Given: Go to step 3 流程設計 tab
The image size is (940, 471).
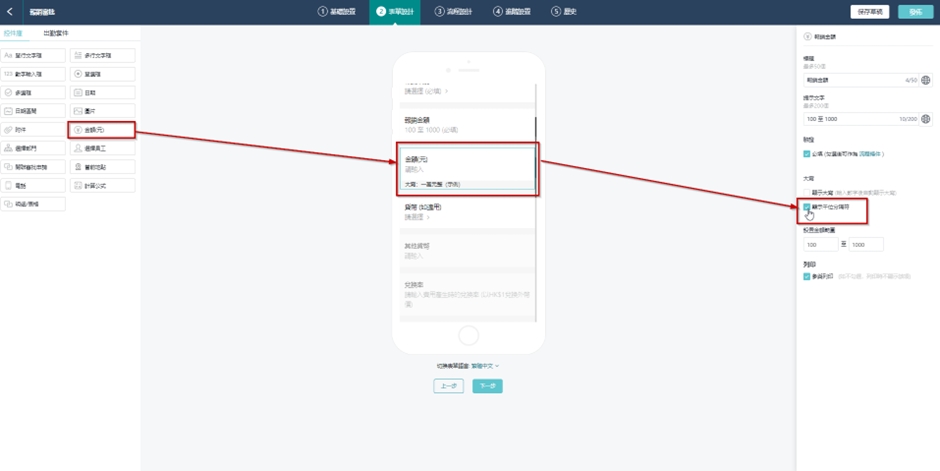Looking at the screenshot, I should pos(455,11).
